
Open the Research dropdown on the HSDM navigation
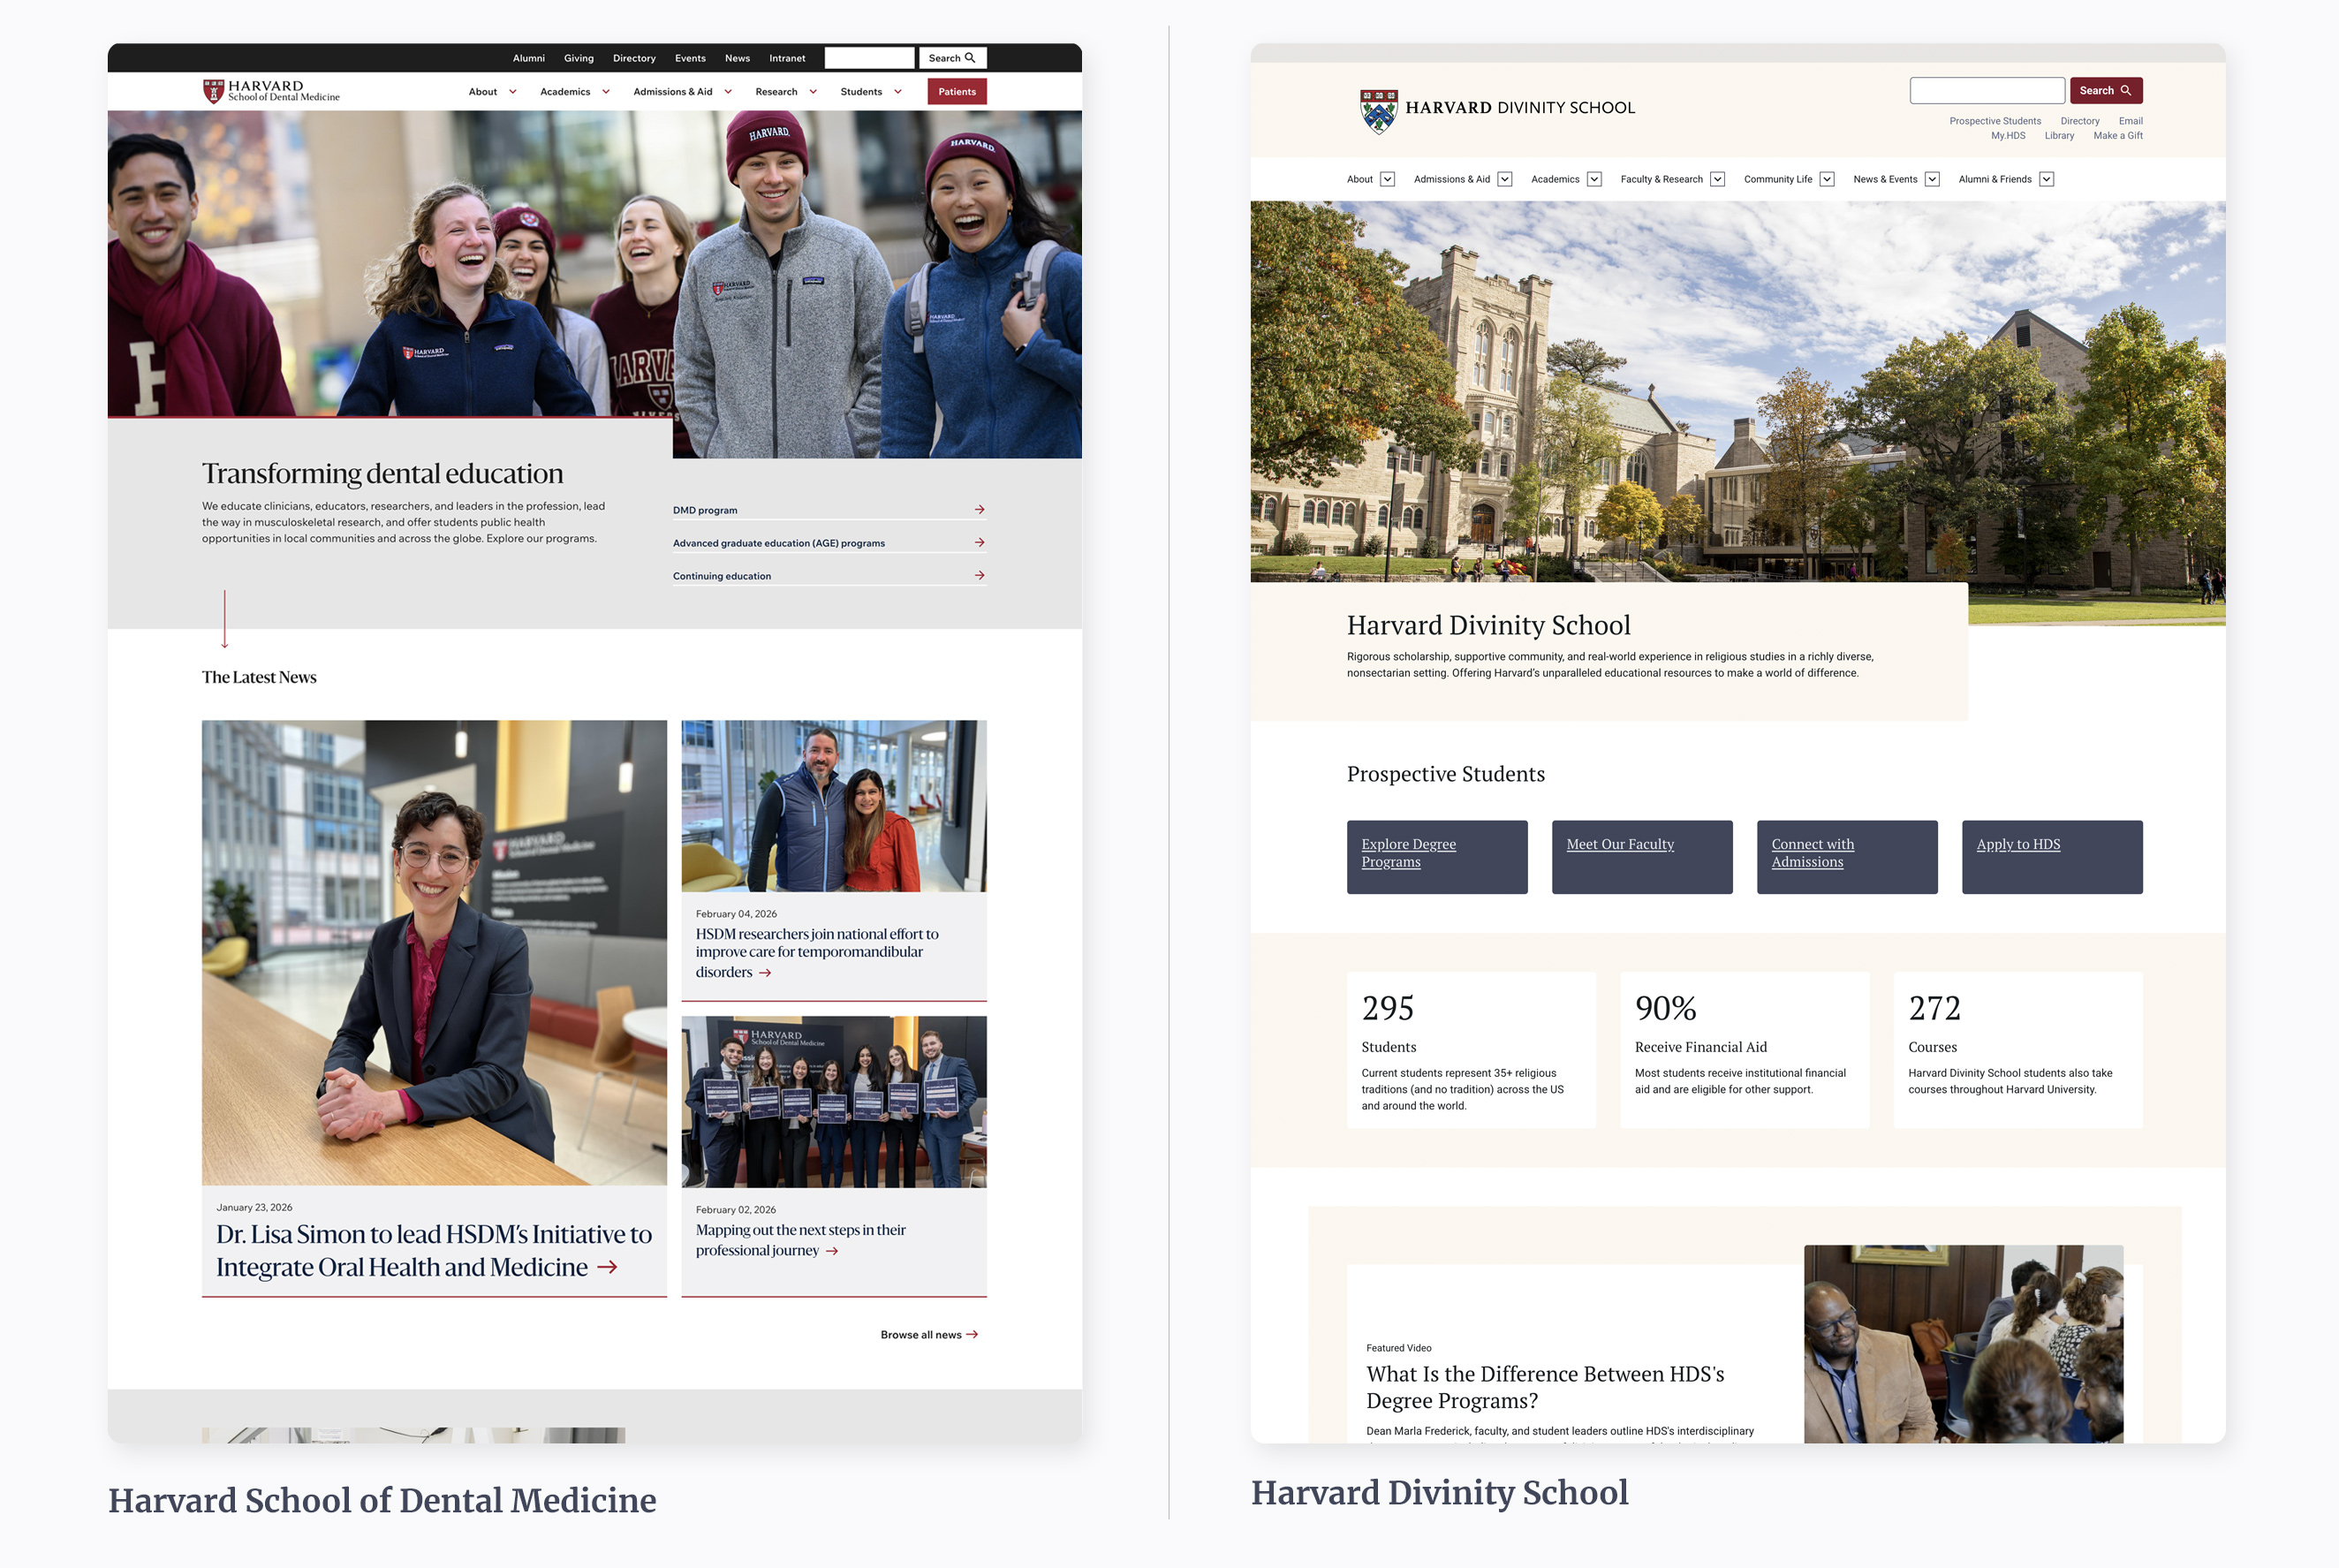(814, 92)
